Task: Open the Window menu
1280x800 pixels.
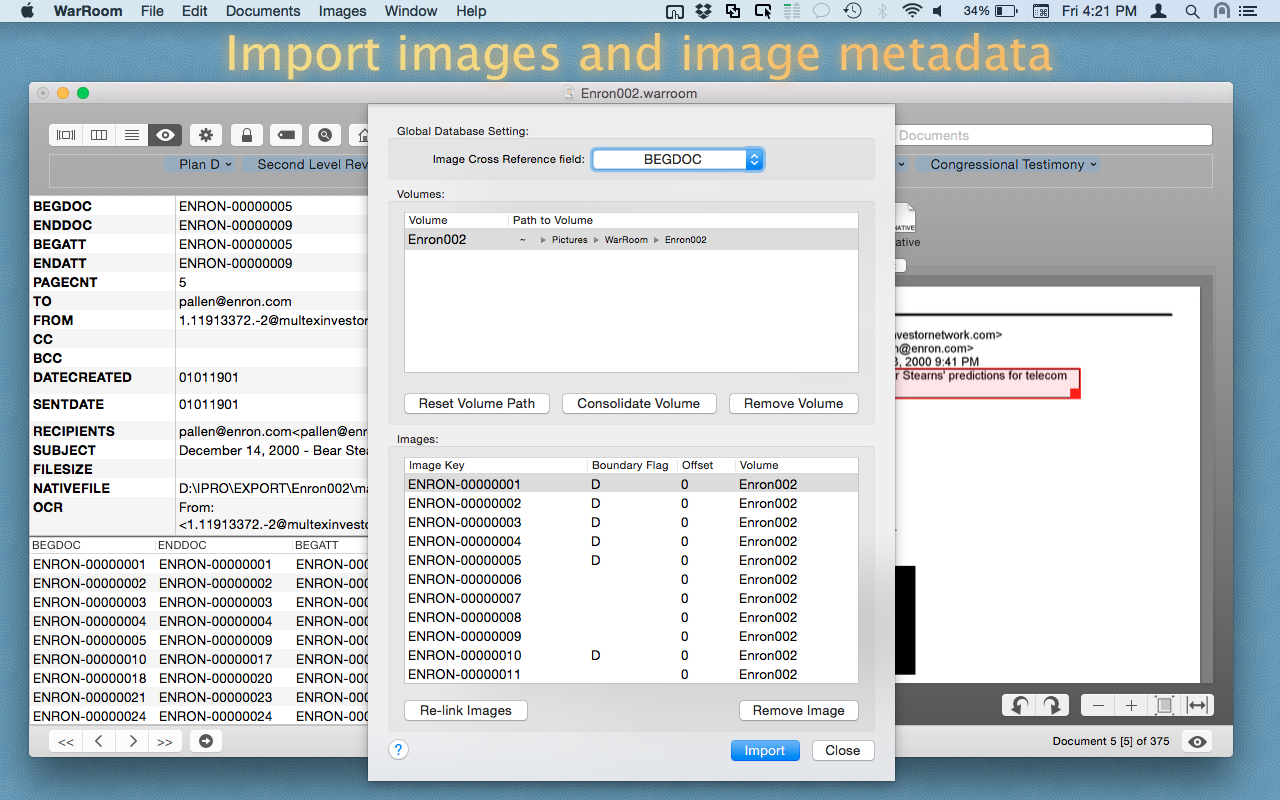Action: tap(411, 11)
